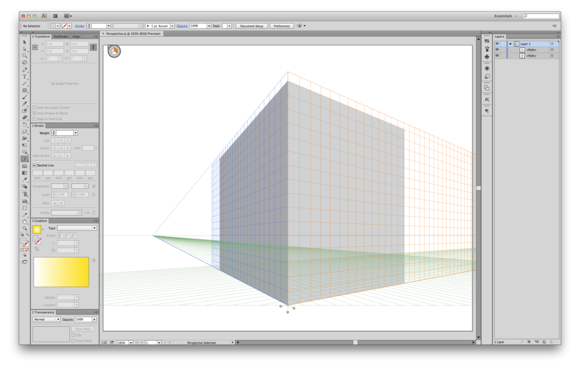Select the Rotate tool
This screenshot has height=370, width=580.
tap(25, 125)
